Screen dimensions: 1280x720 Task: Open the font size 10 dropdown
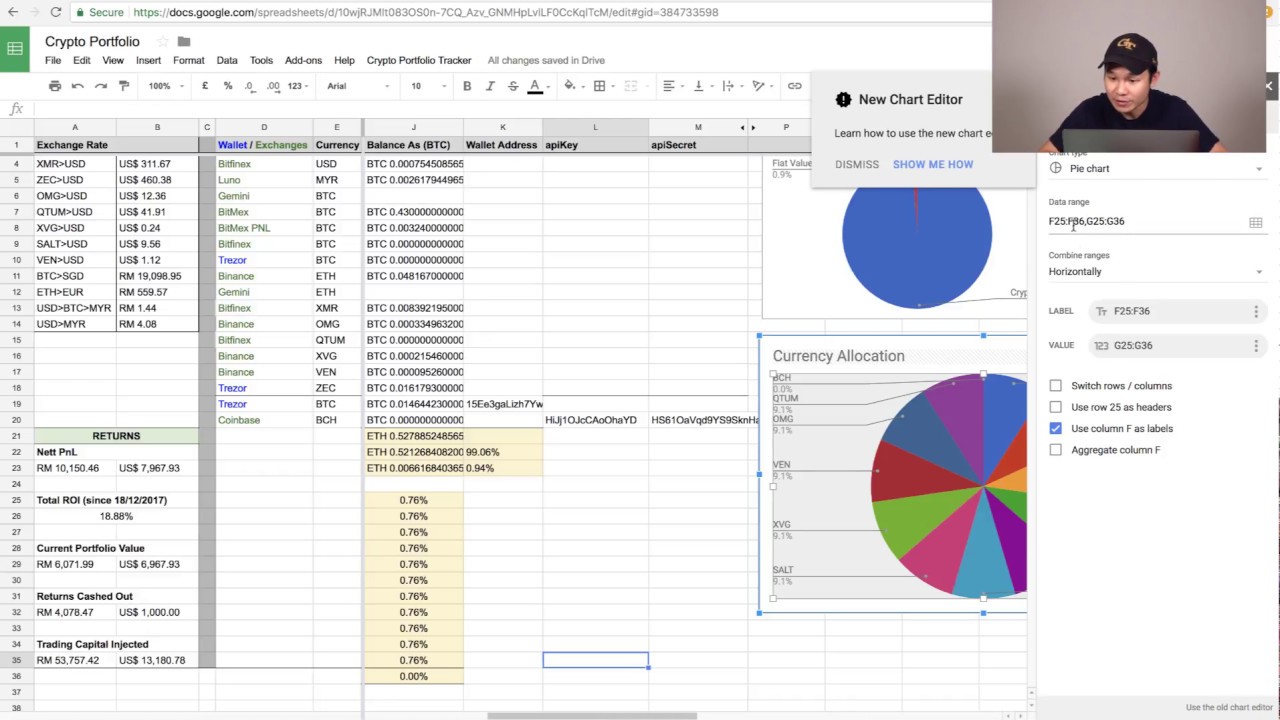point(428,86)
